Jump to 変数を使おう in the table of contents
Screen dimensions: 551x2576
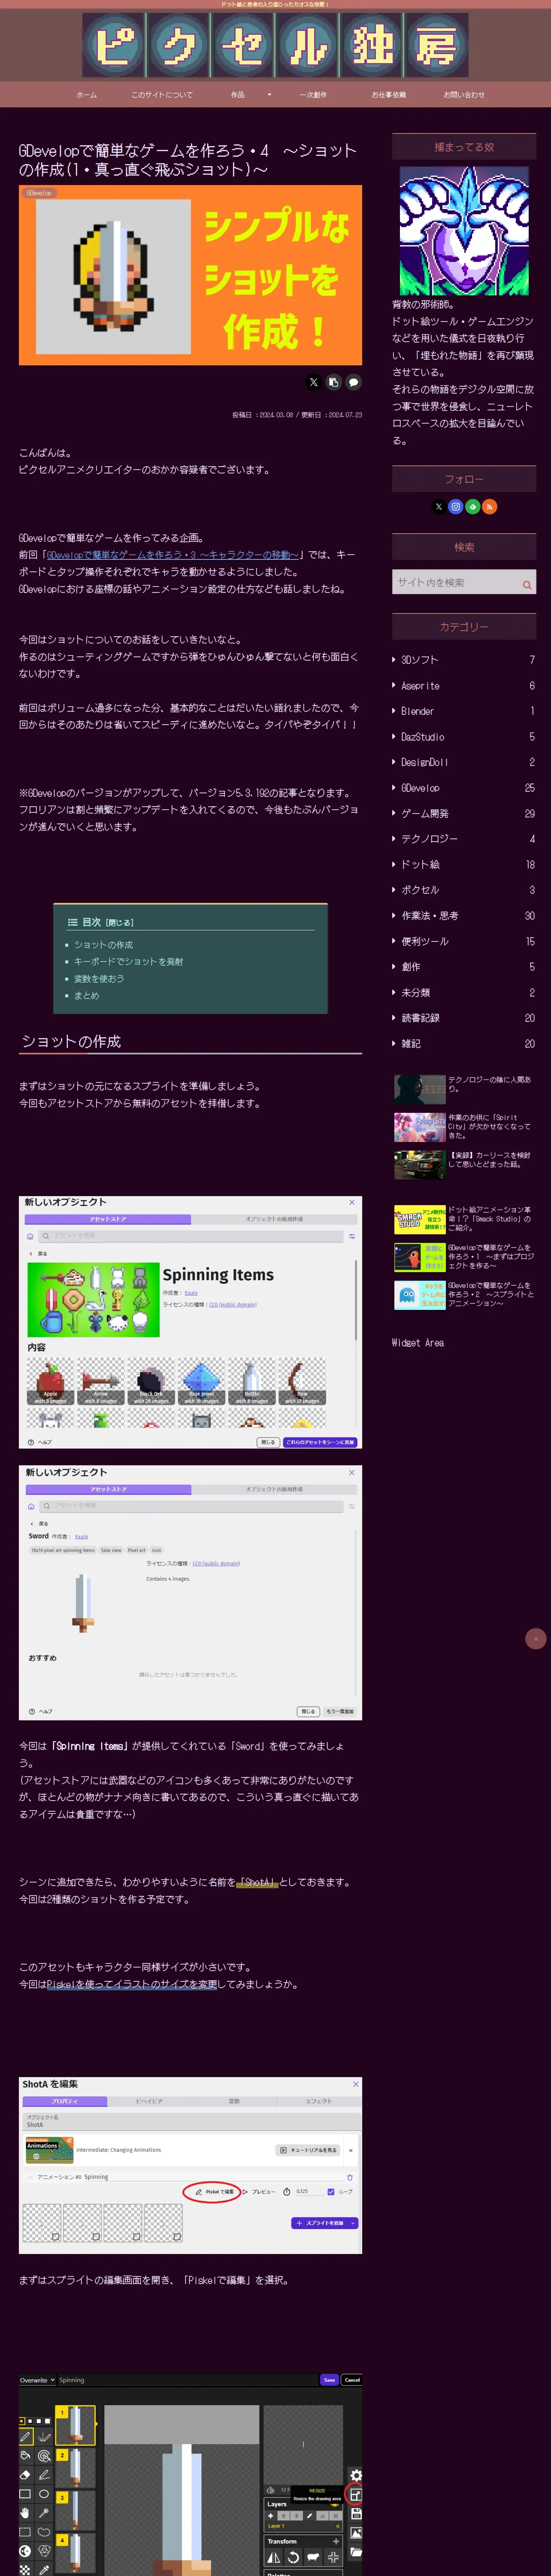(99, 979)
